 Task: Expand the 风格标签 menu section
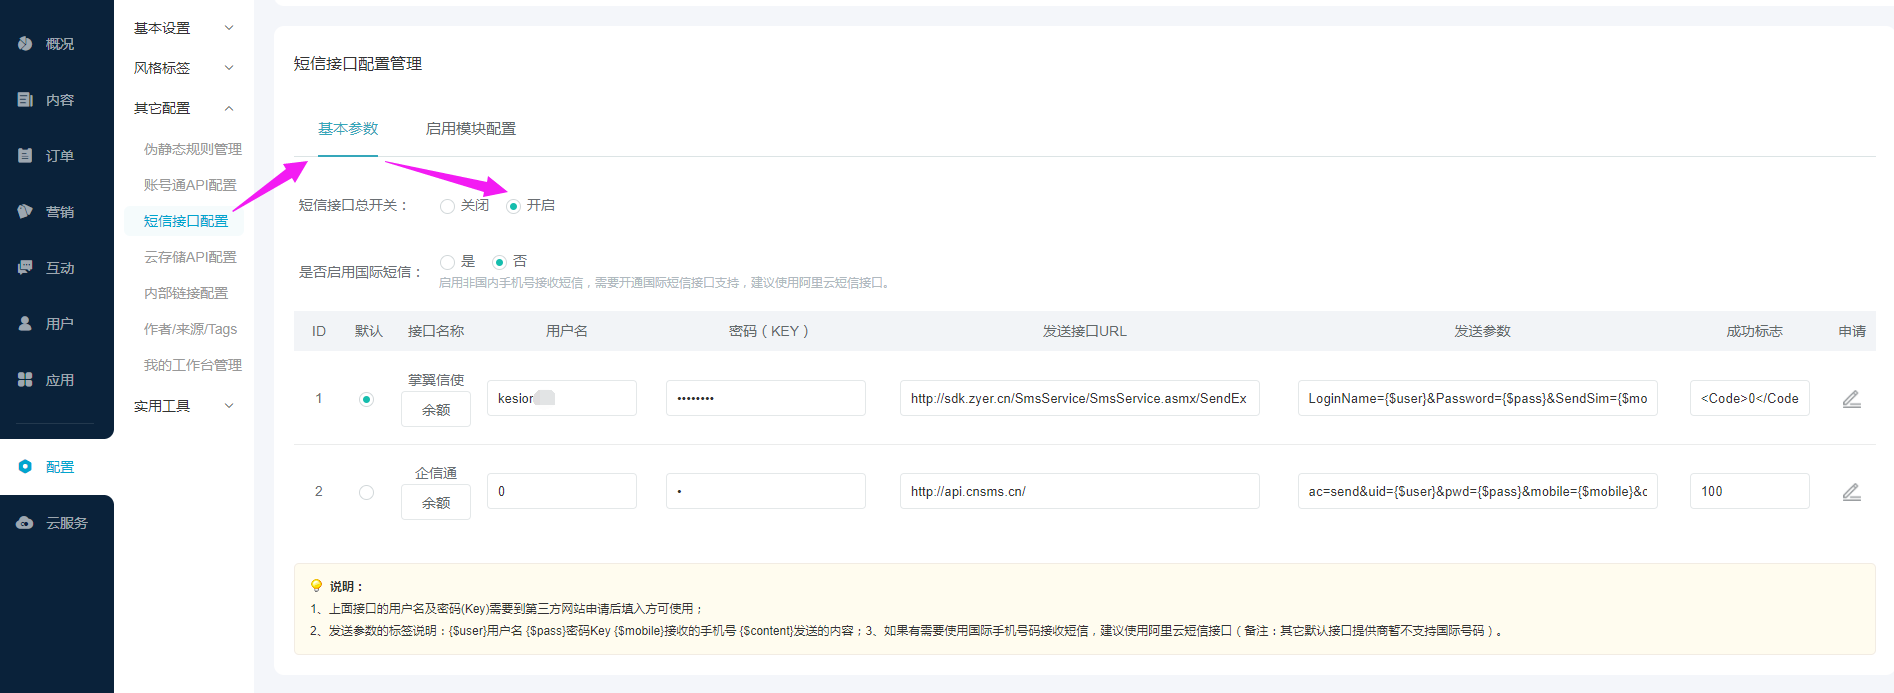[184, 68]
